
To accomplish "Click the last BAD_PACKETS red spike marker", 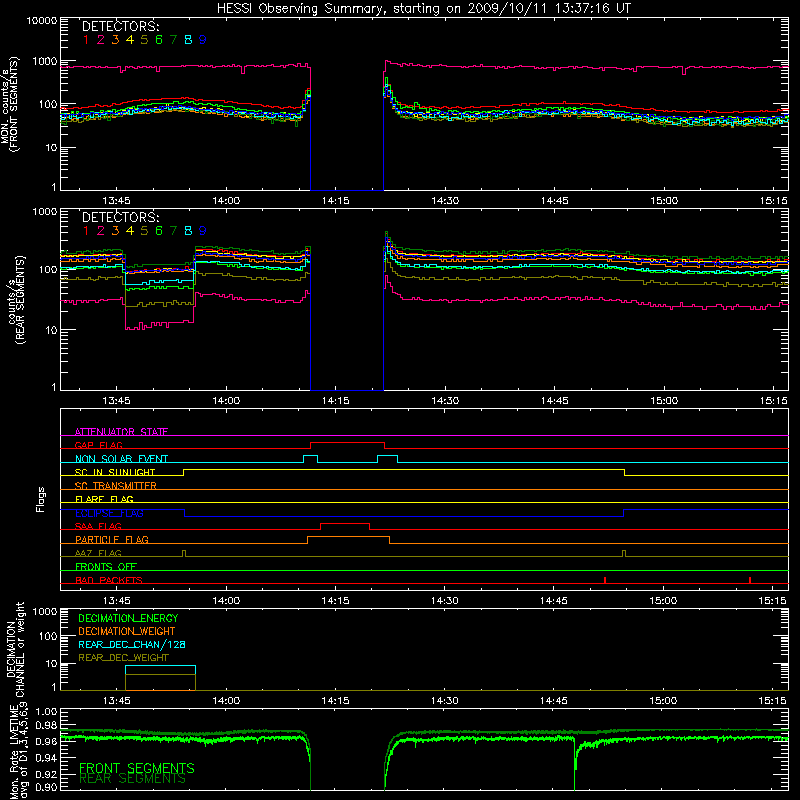I will click(749, 580).
